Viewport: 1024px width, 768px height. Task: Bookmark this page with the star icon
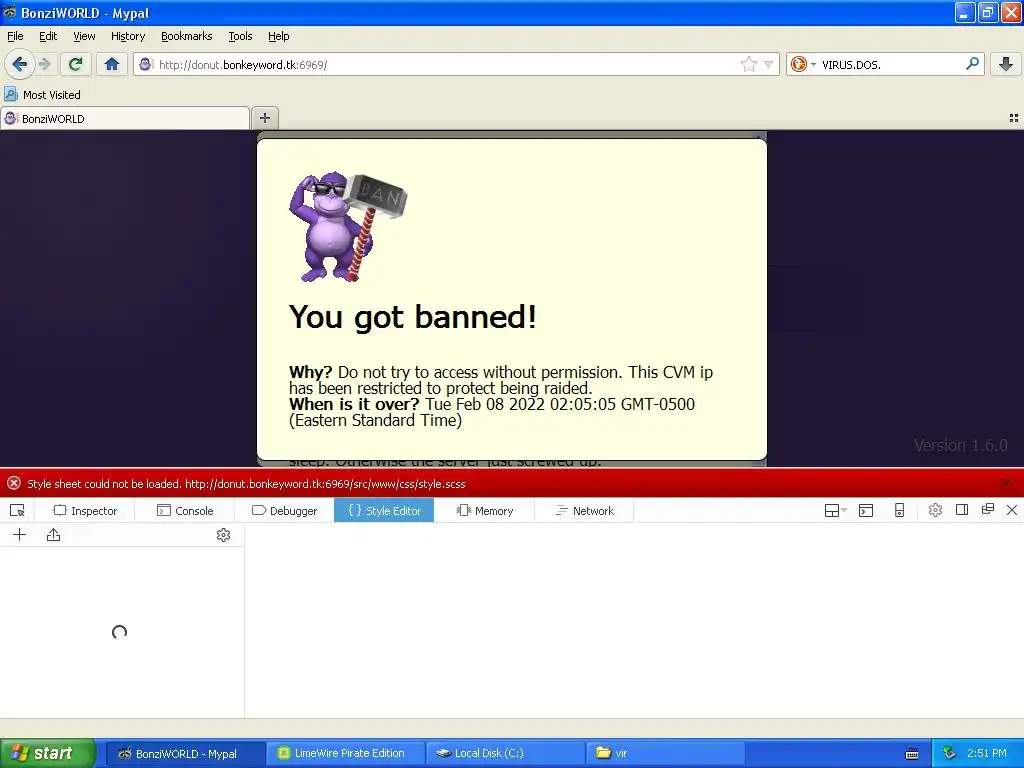748,64
